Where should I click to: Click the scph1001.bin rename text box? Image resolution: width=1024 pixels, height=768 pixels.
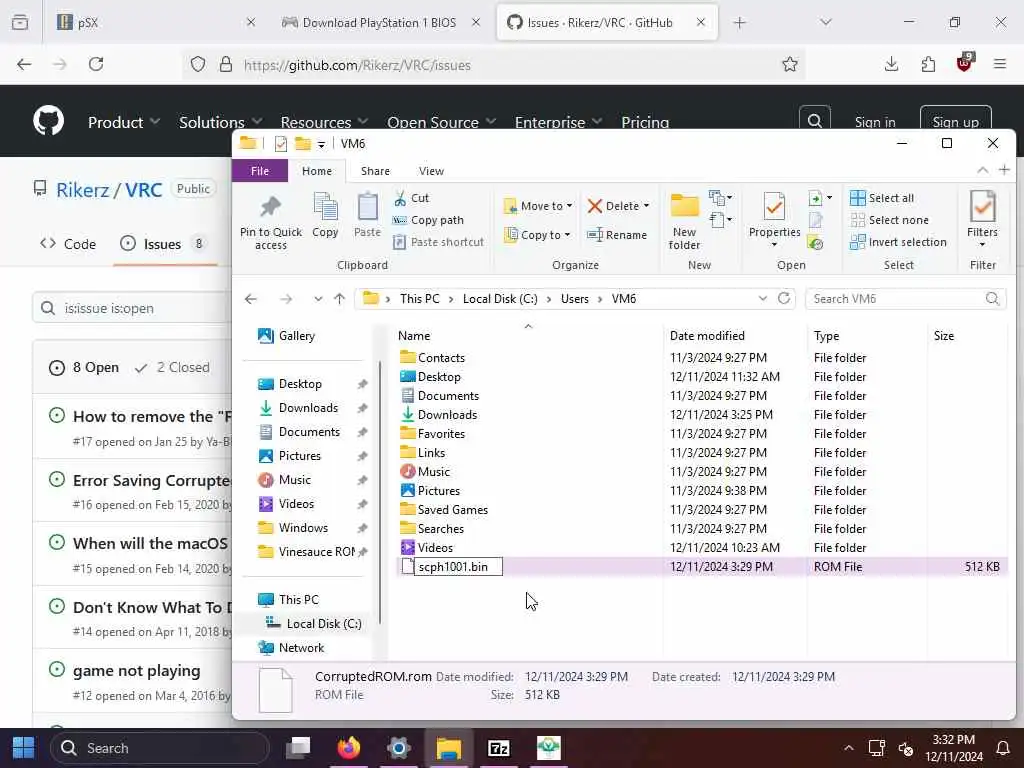coord(458,567)
